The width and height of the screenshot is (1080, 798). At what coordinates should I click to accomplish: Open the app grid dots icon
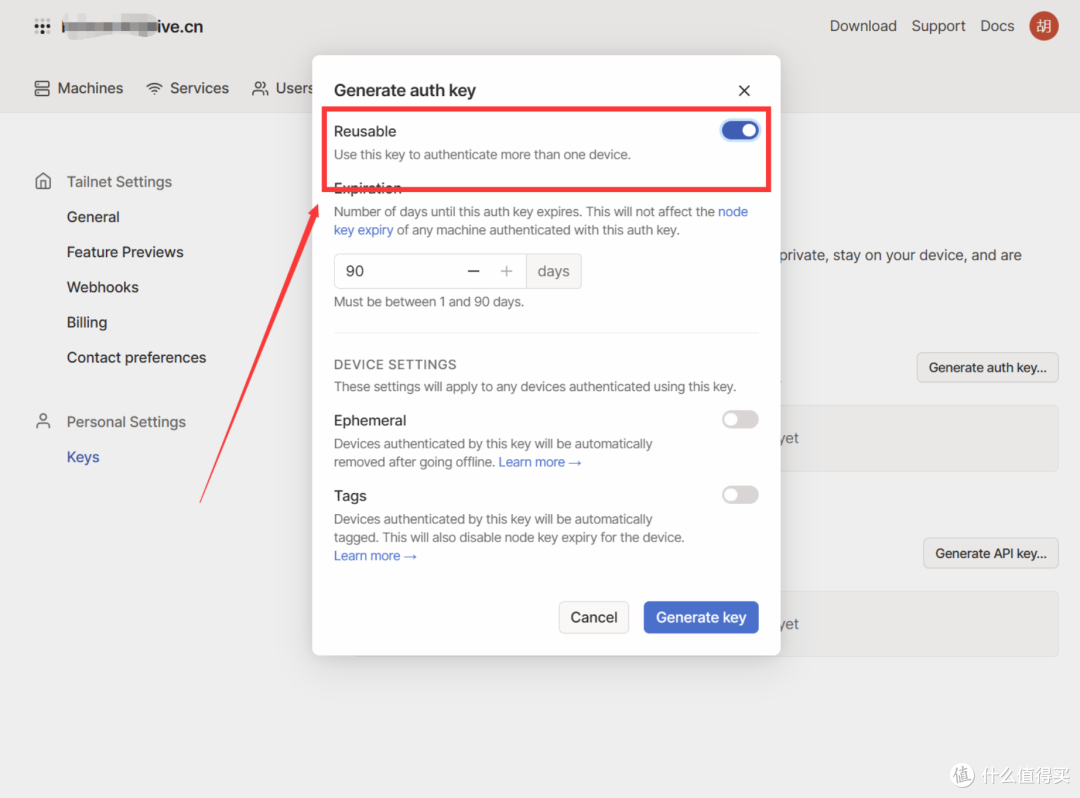click(x=42, y=27)
